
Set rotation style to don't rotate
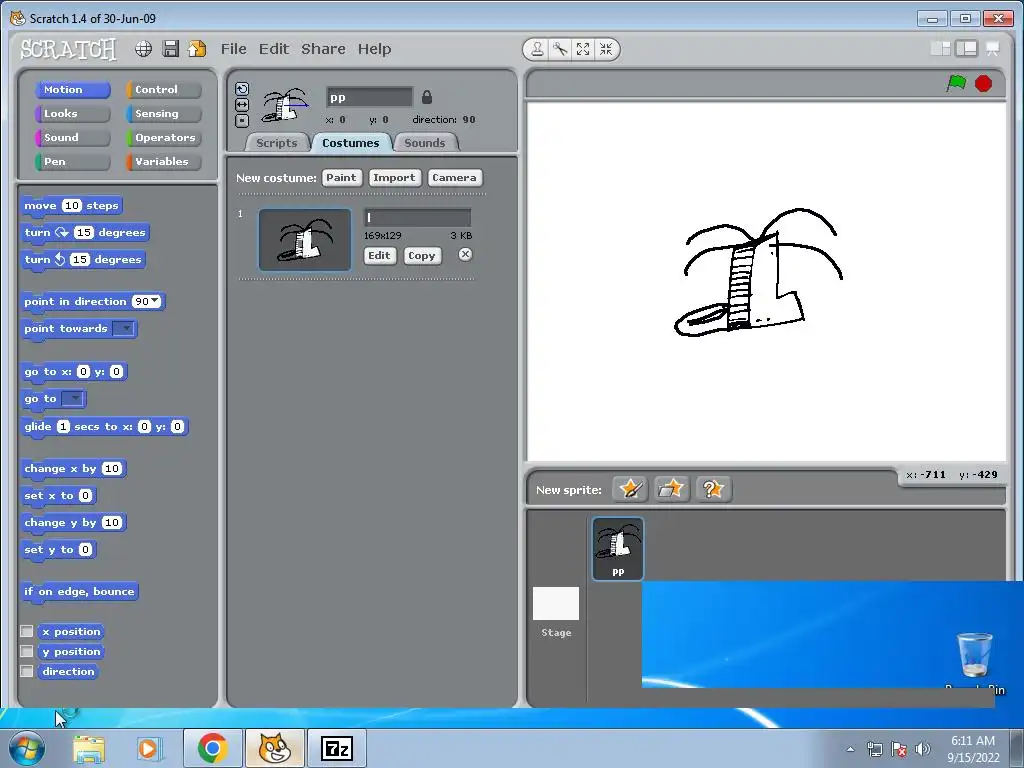(x=242, y=121)
